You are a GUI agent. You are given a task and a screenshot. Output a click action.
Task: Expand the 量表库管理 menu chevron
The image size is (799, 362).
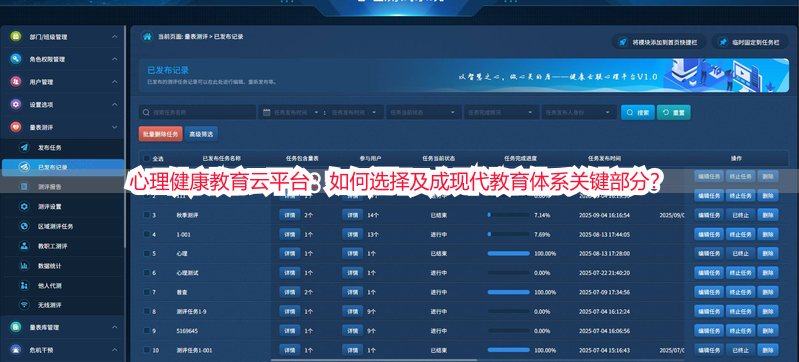pos(115,327)
